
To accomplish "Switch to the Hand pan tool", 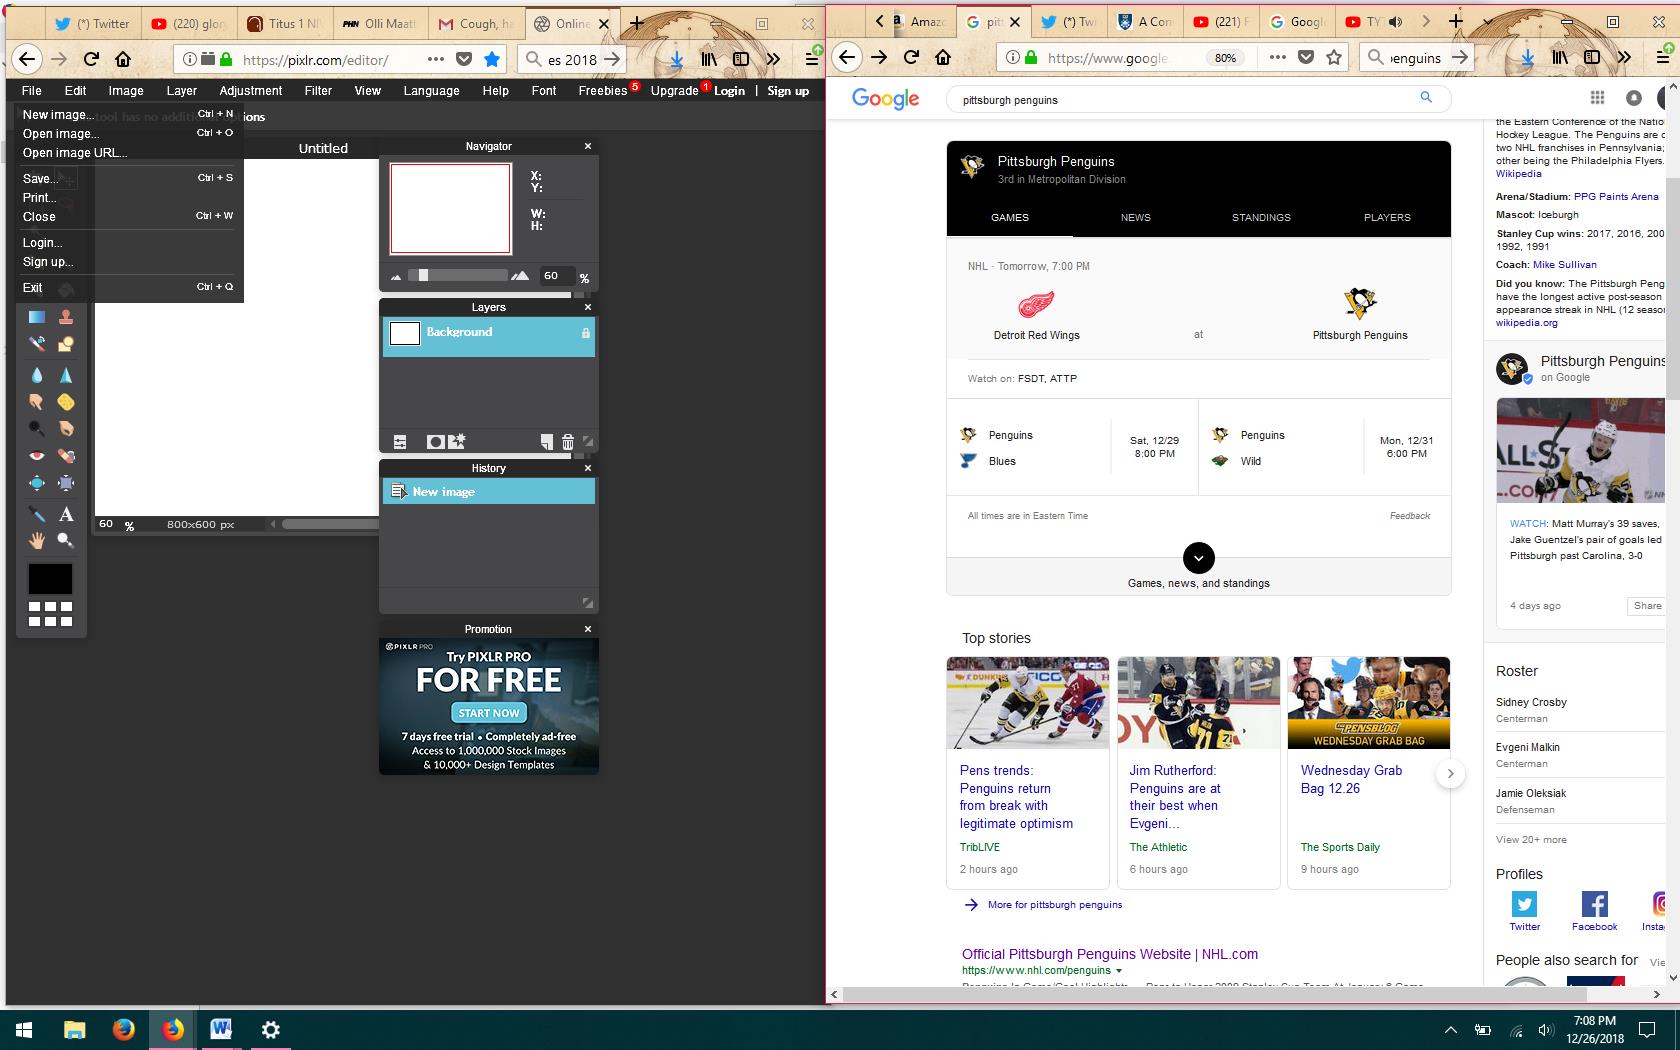I will pos(37,541).
